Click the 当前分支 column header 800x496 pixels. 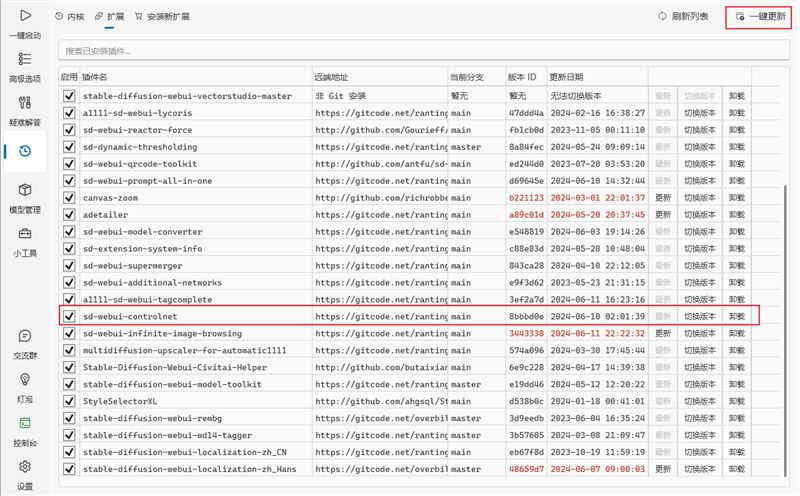tap(466, 77)
